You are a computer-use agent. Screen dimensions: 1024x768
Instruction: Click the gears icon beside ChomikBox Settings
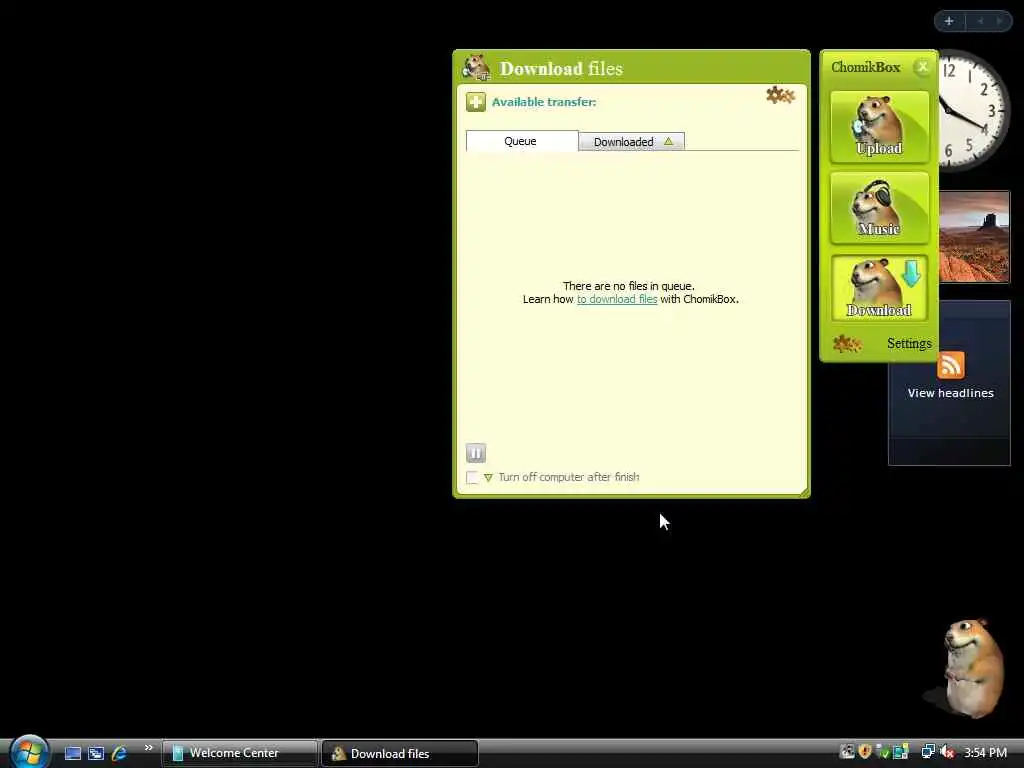coord(847,343)
